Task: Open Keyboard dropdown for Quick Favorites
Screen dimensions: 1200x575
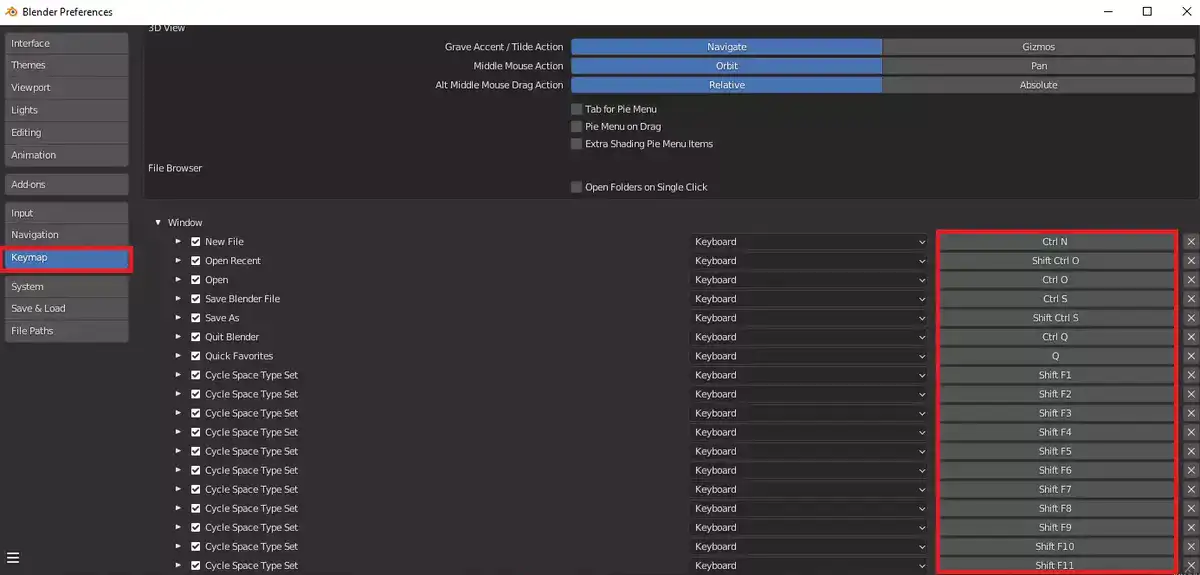Action: [x=810, y=356]
